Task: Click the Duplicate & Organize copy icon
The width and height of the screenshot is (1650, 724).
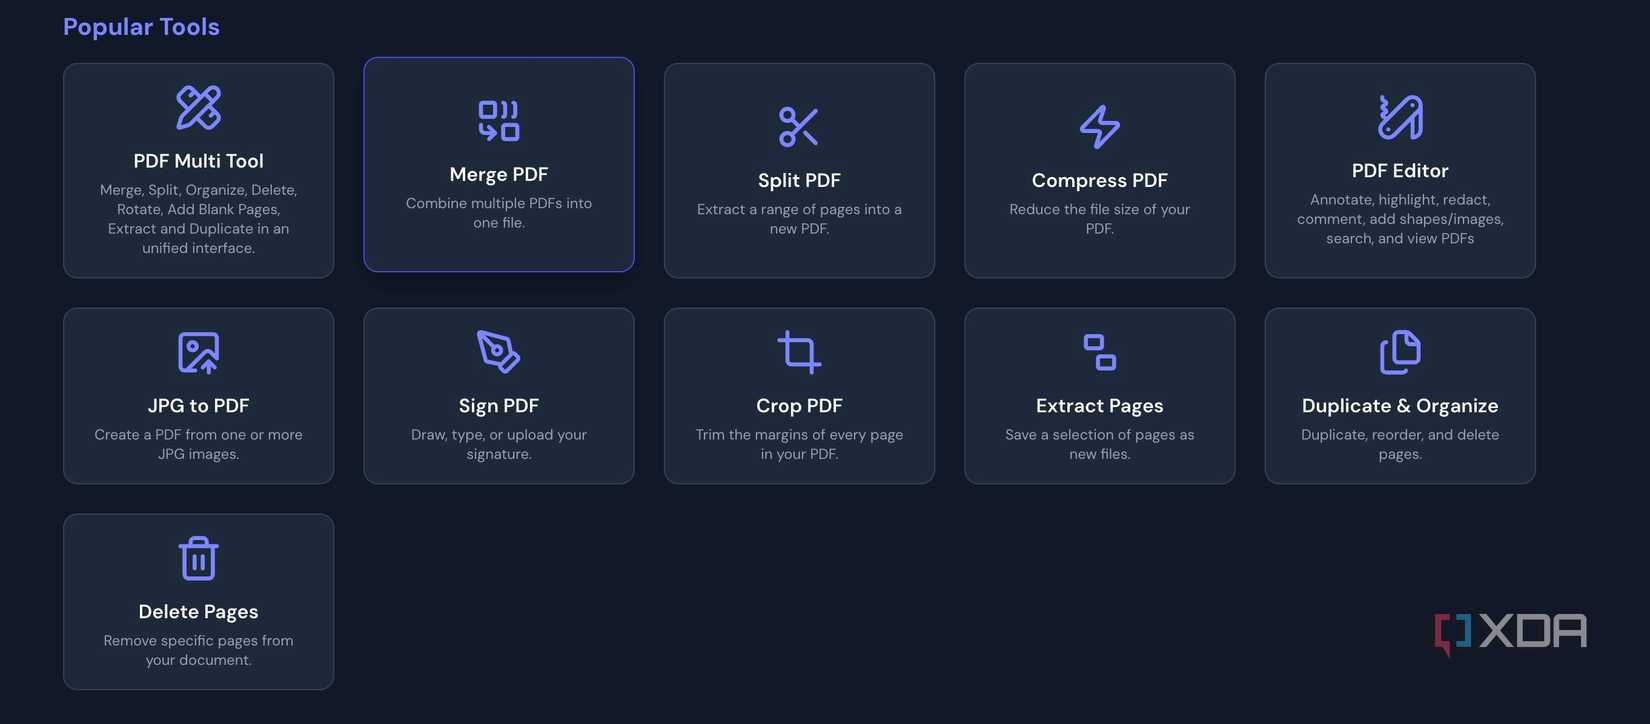Action: coord(1399,352)
